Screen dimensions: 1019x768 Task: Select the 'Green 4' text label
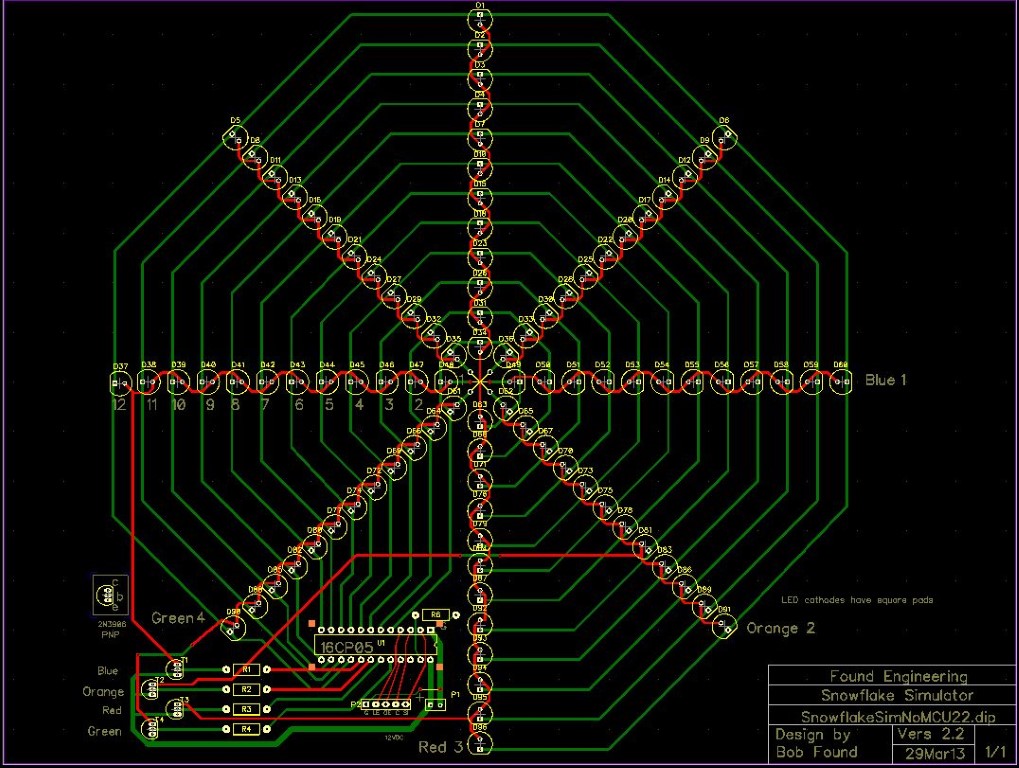click(178, 618)
